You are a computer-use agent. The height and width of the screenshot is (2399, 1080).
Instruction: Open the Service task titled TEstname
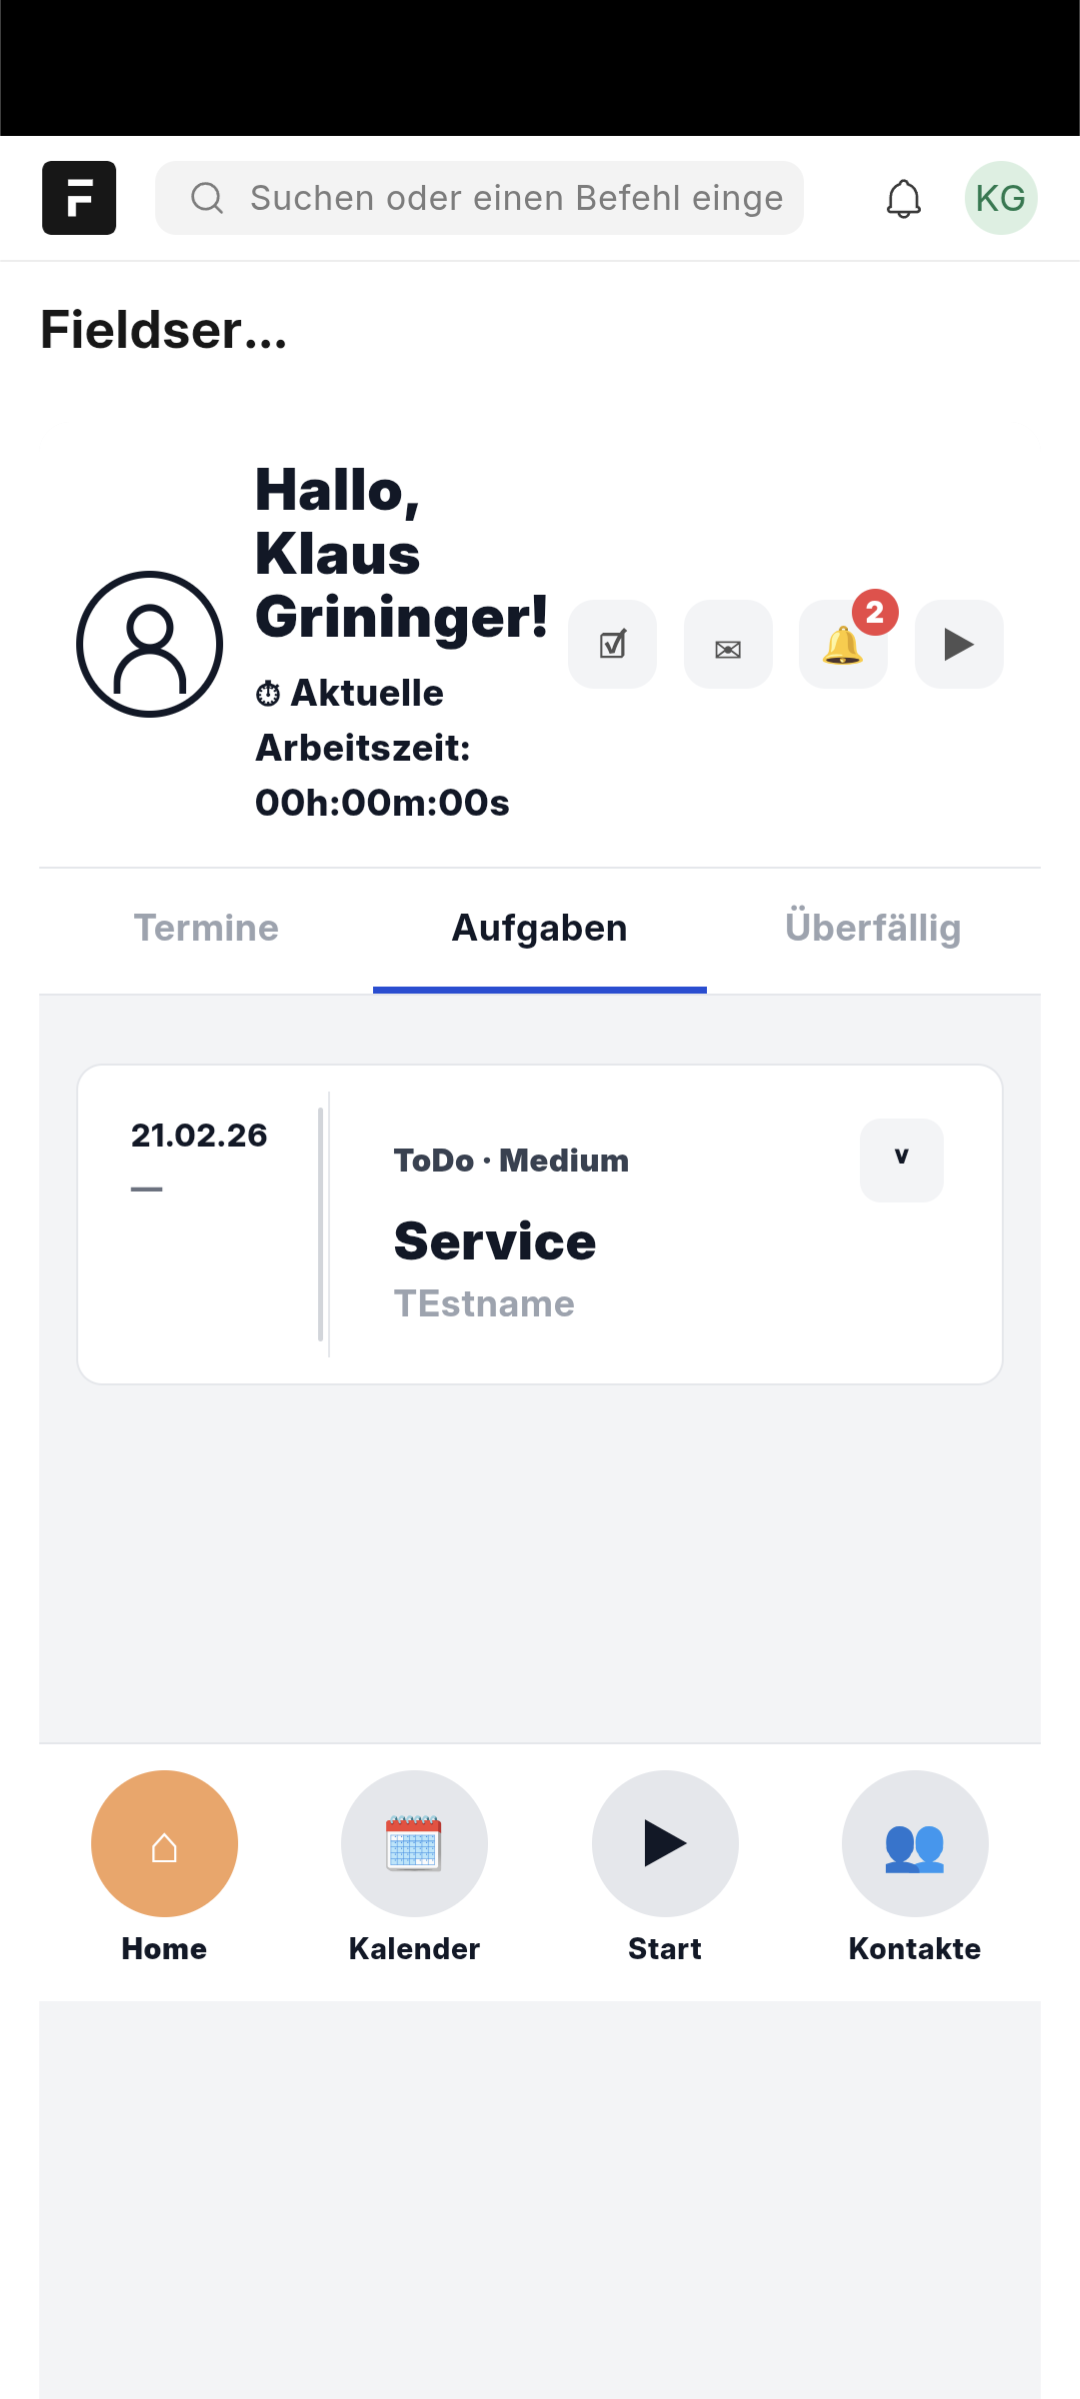[495, 1242]
